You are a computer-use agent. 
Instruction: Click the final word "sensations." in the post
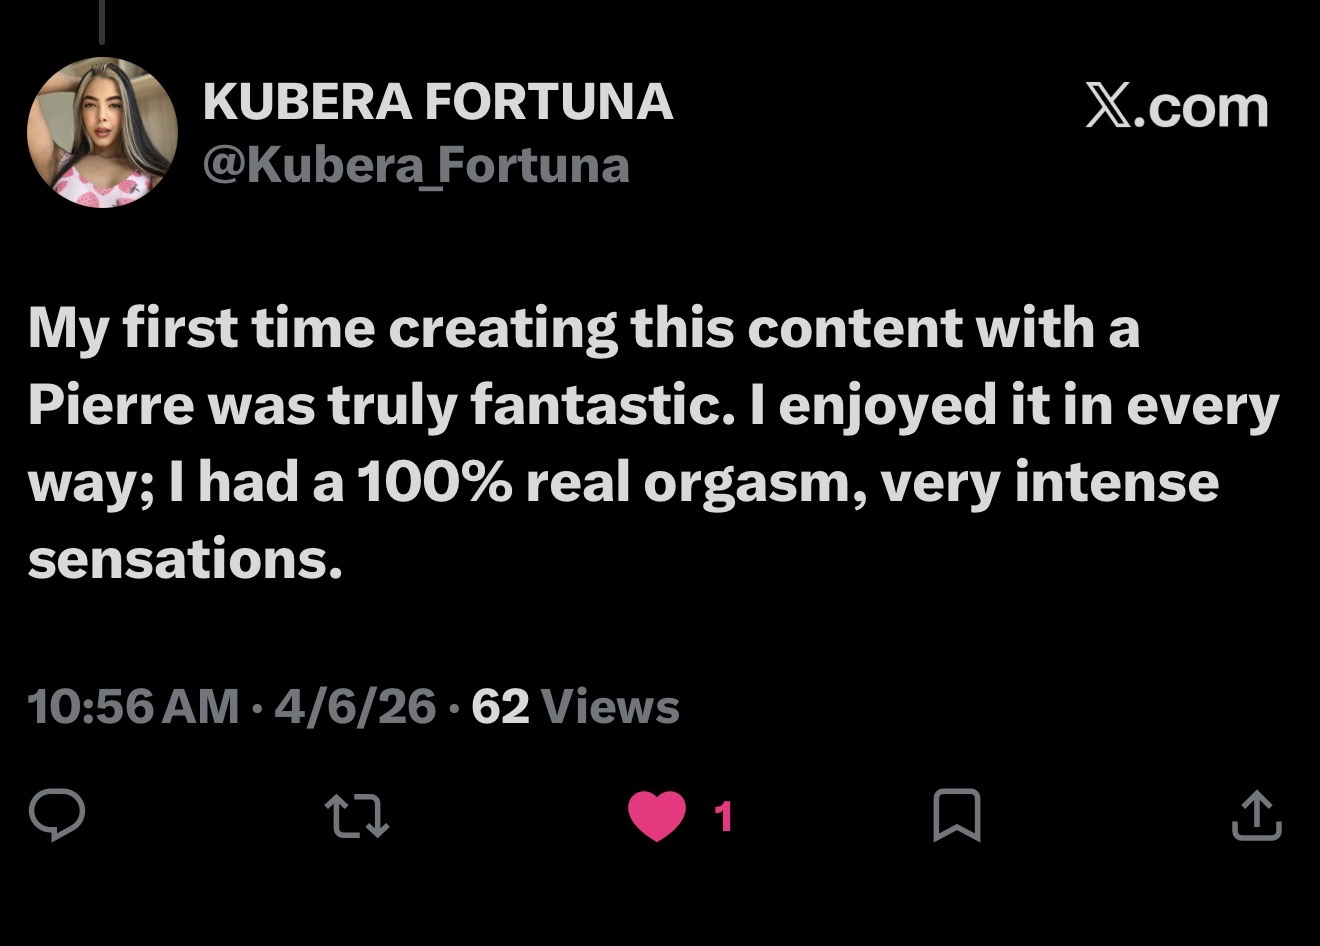coord(186,559)
